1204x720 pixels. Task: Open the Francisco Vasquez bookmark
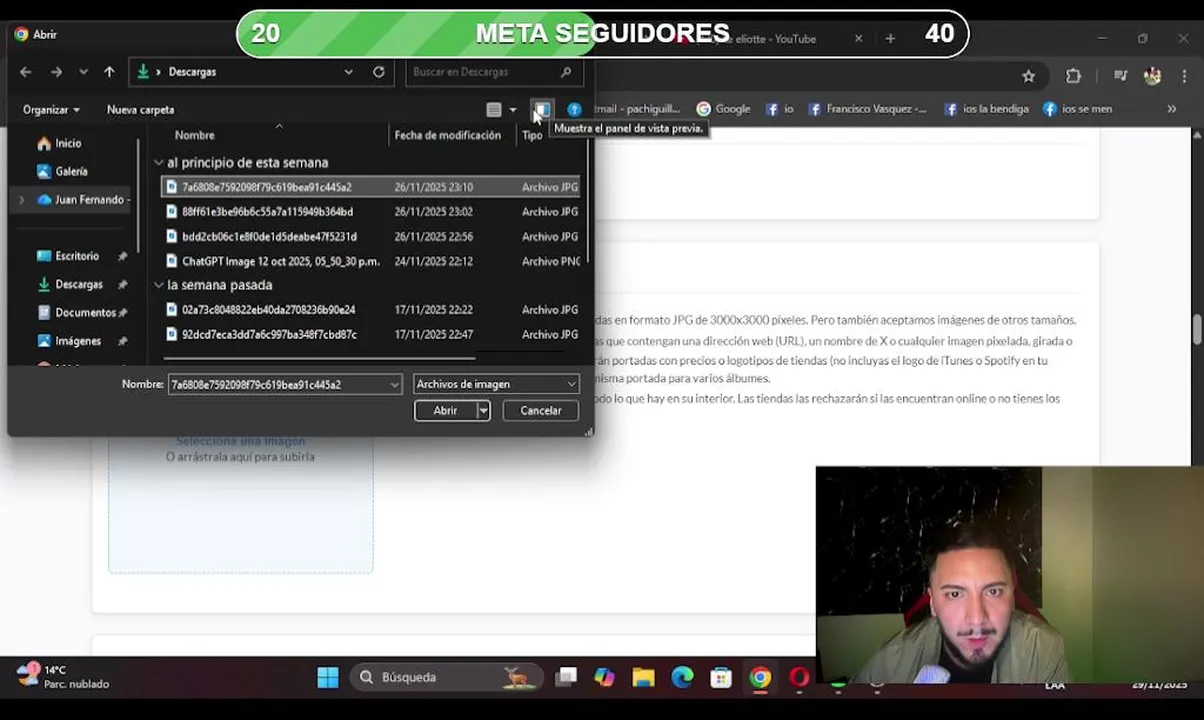pos(867,109)
